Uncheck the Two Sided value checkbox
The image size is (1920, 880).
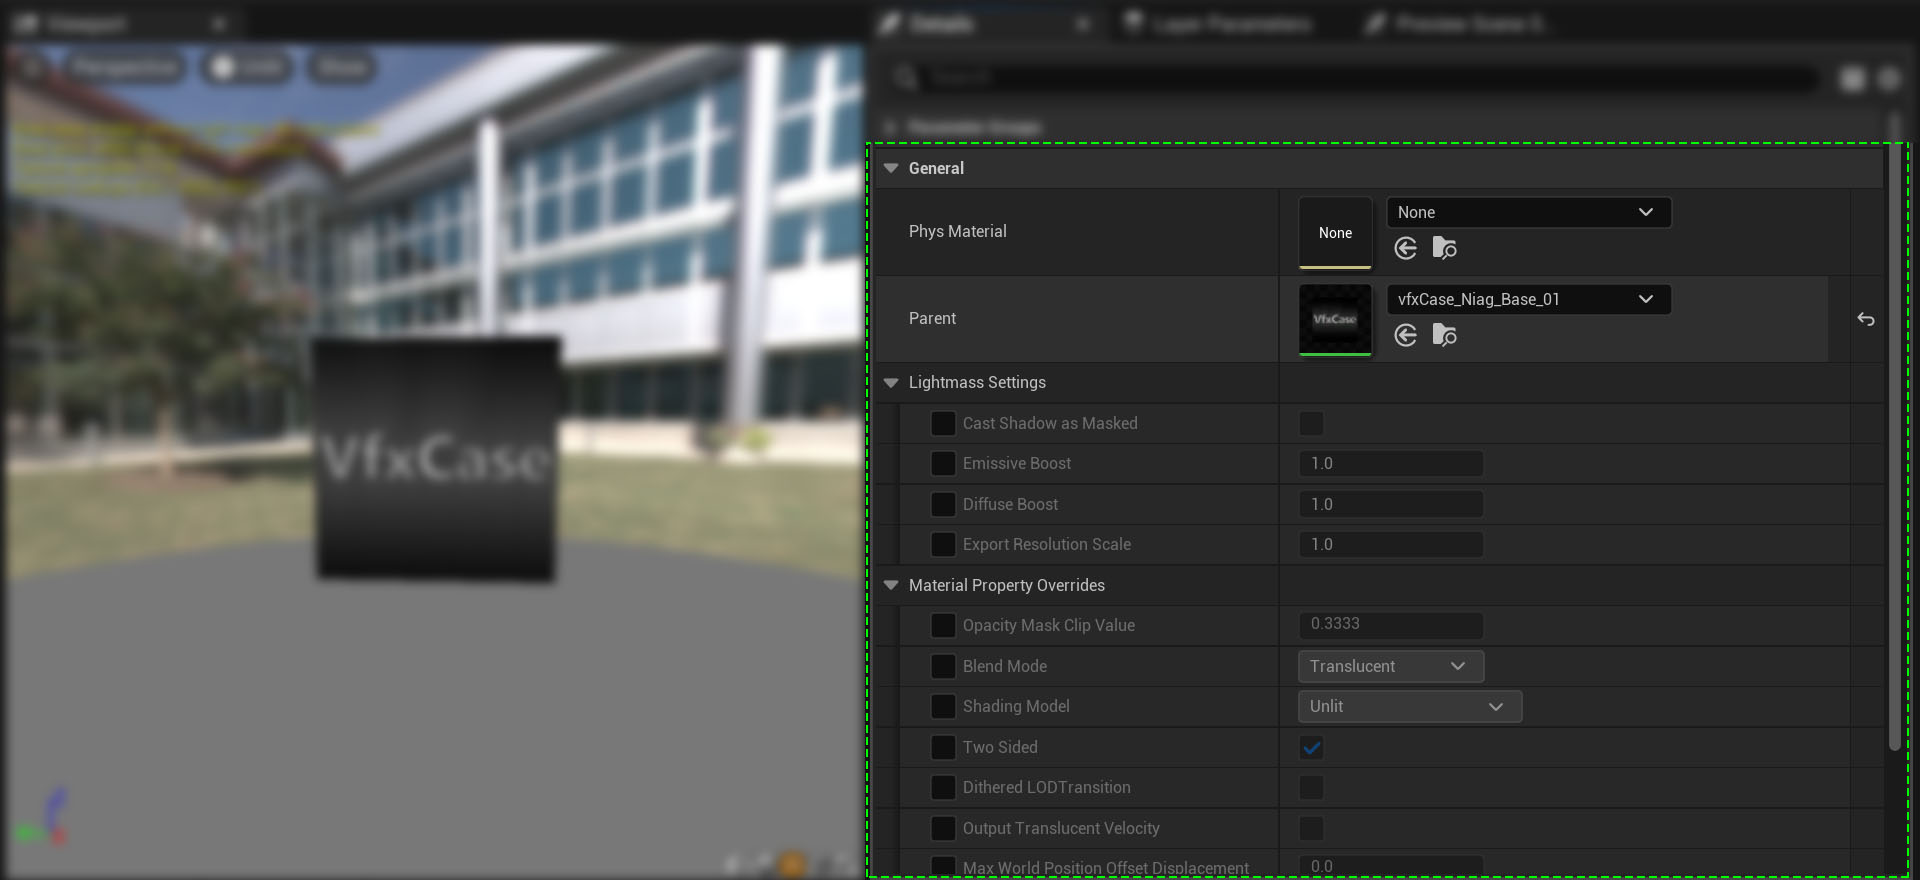coord(1311,747)
